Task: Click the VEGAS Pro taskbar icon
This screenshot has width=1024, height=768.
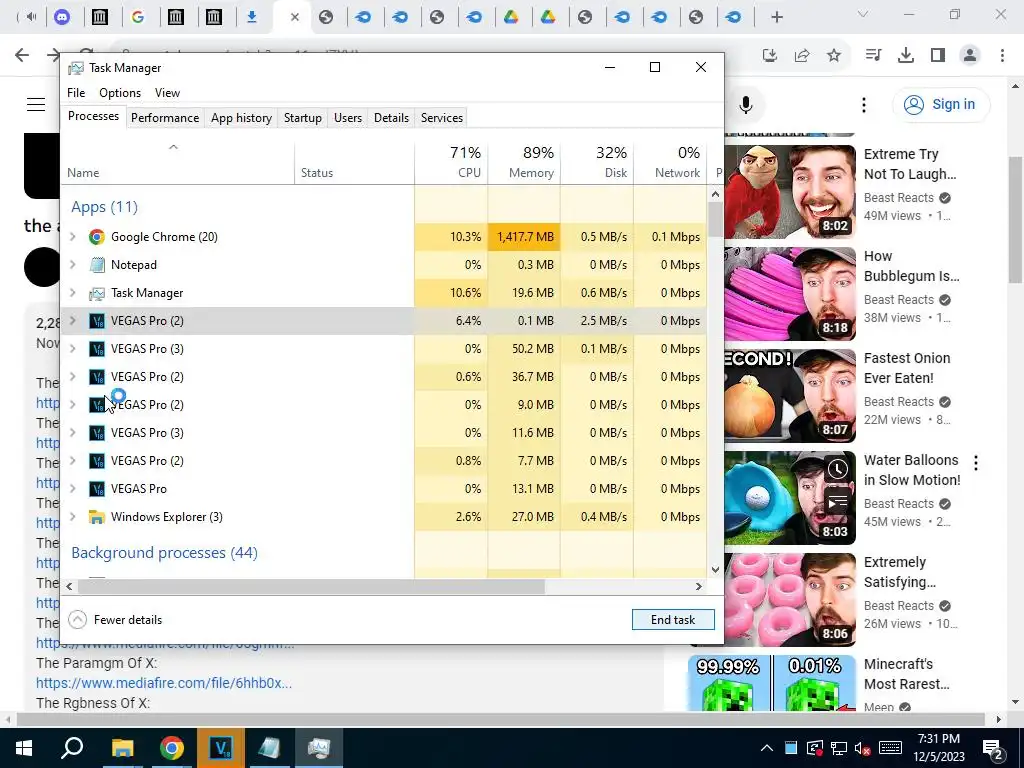Action: tap(221, 748)
